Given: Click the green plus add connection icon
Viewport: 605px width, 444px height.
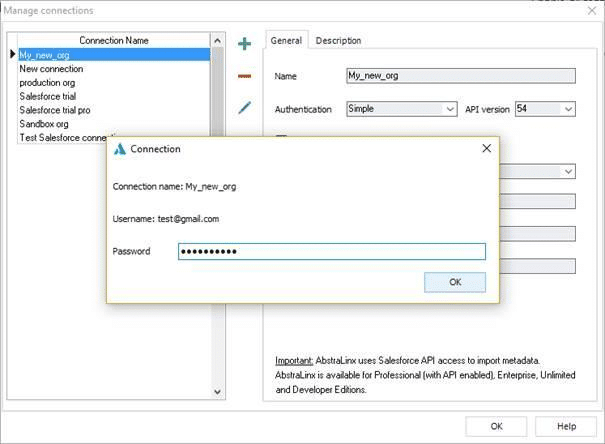Looking at the screenshot, I should [x=244, y=43].
